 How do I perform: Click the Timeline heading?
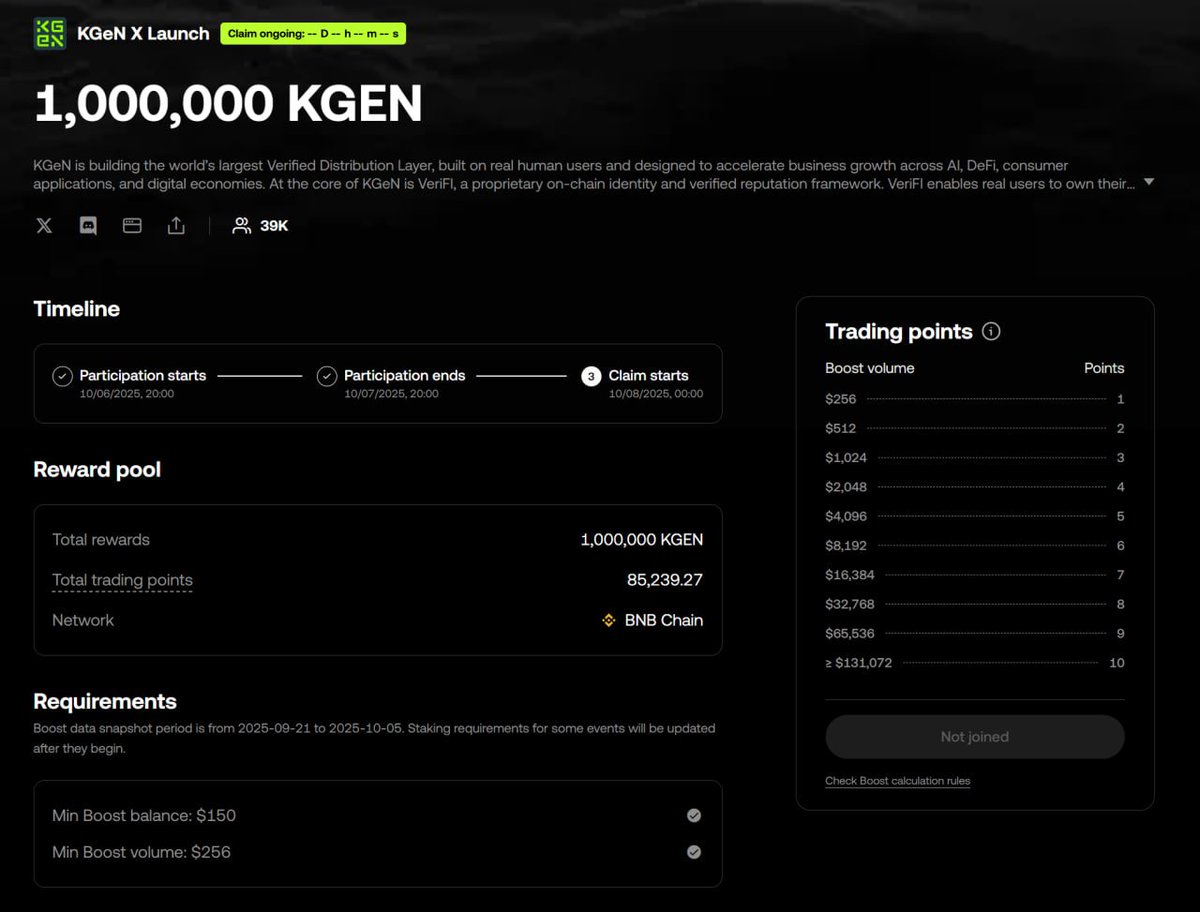click(x=76, y=309)
